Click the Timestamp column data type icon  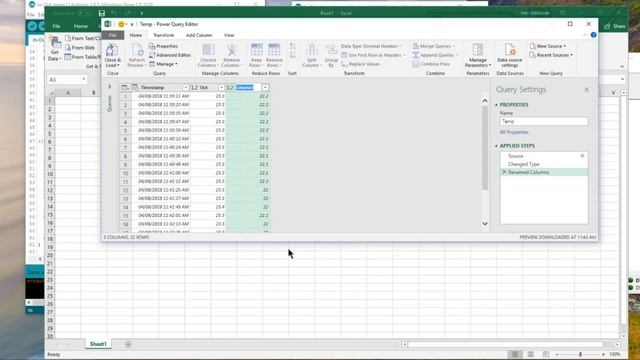[x=135, y=88]
